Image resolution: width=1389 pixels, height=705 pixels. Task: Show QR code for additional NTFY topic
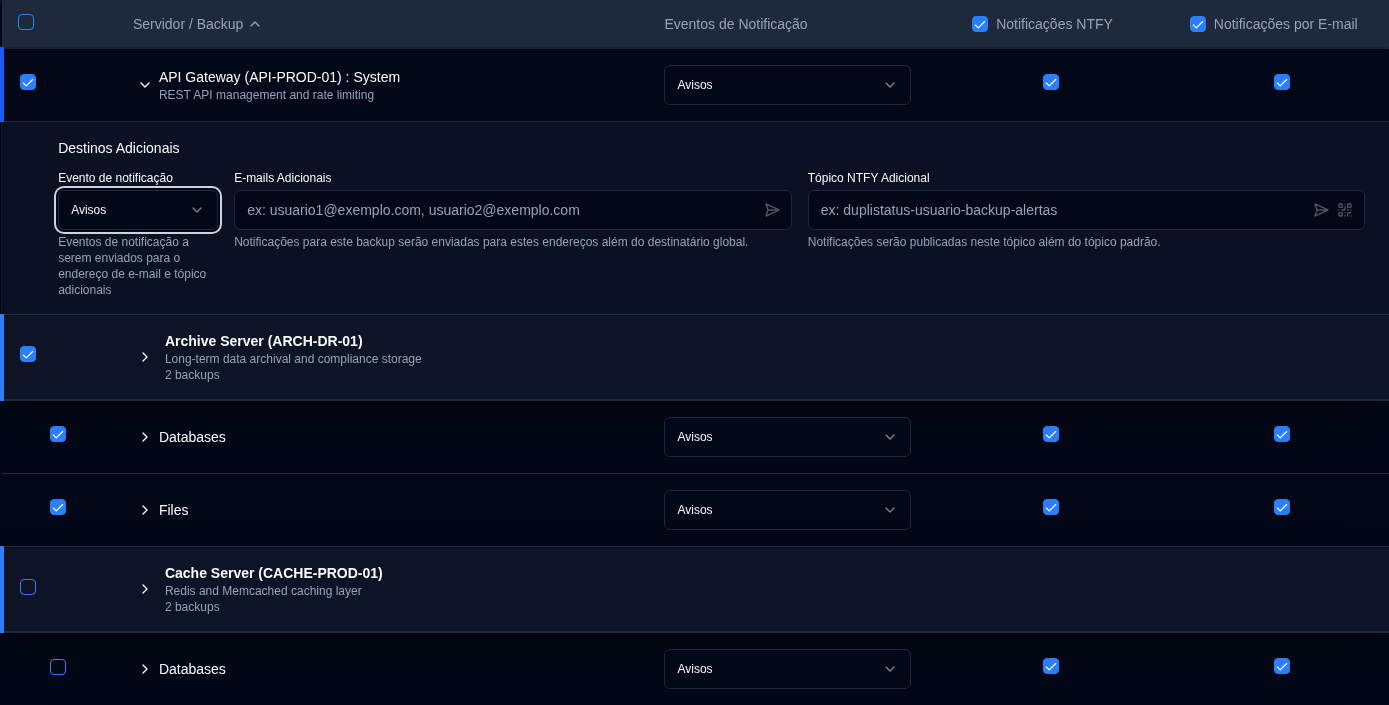(x=1345, y=210)
